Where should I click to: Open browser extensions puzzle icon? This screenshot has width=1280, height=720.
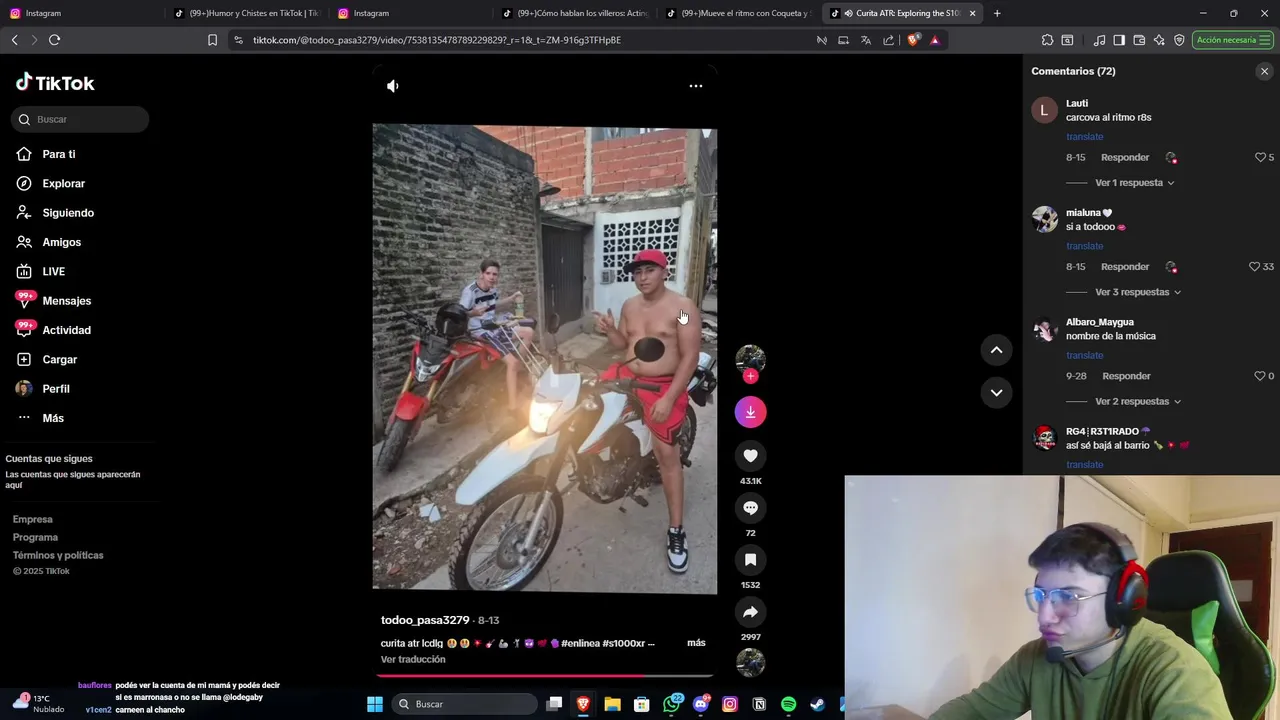[x=1047, y=40]
